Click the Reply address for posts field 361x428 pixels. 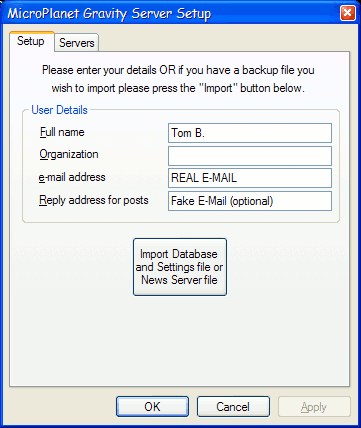(250, 201)
